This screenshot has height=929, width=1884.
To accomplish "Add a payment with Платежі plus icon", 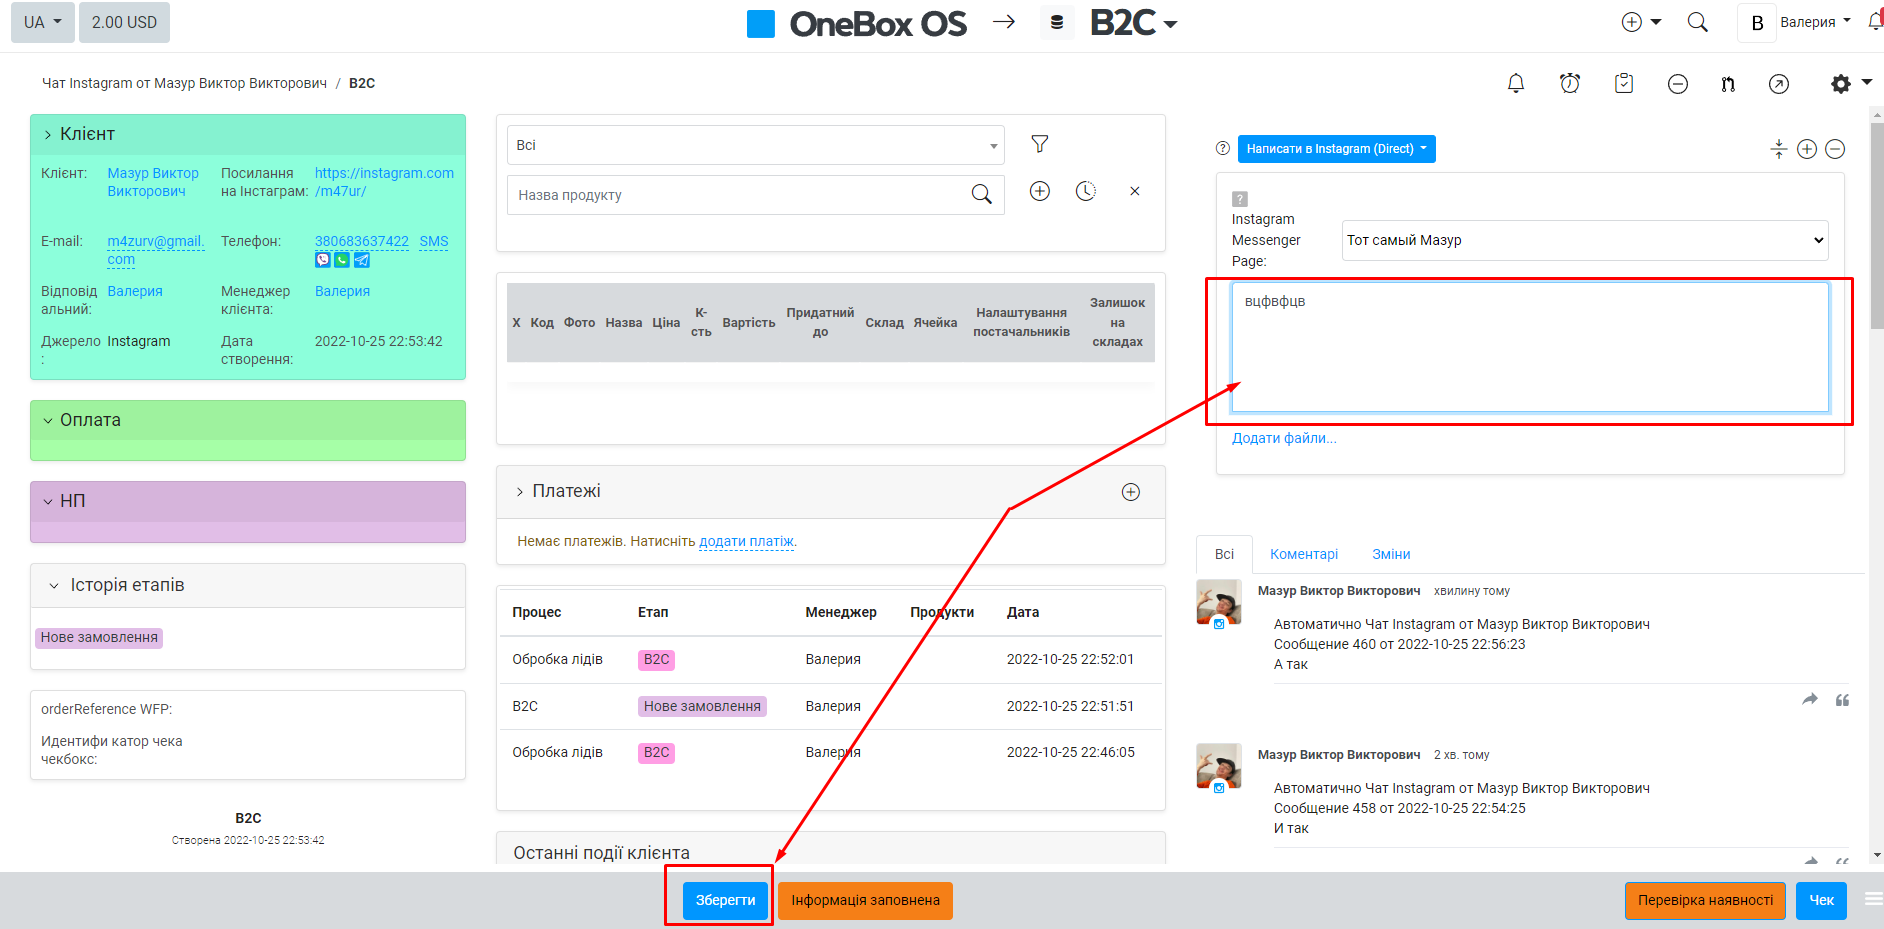I will click(x=1131, y=492).
